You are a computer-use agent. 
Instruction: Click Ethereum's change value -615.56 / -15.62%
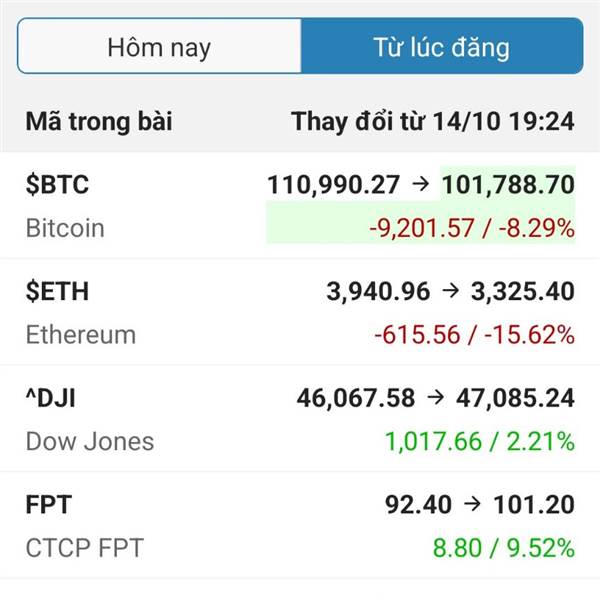[474, 335]
